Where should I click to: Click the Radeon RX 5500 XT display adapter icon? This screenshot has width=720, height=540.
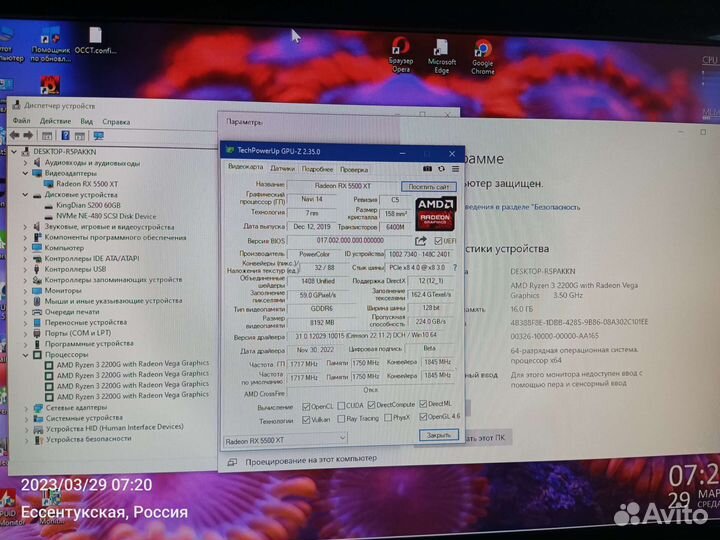point(49,184)
